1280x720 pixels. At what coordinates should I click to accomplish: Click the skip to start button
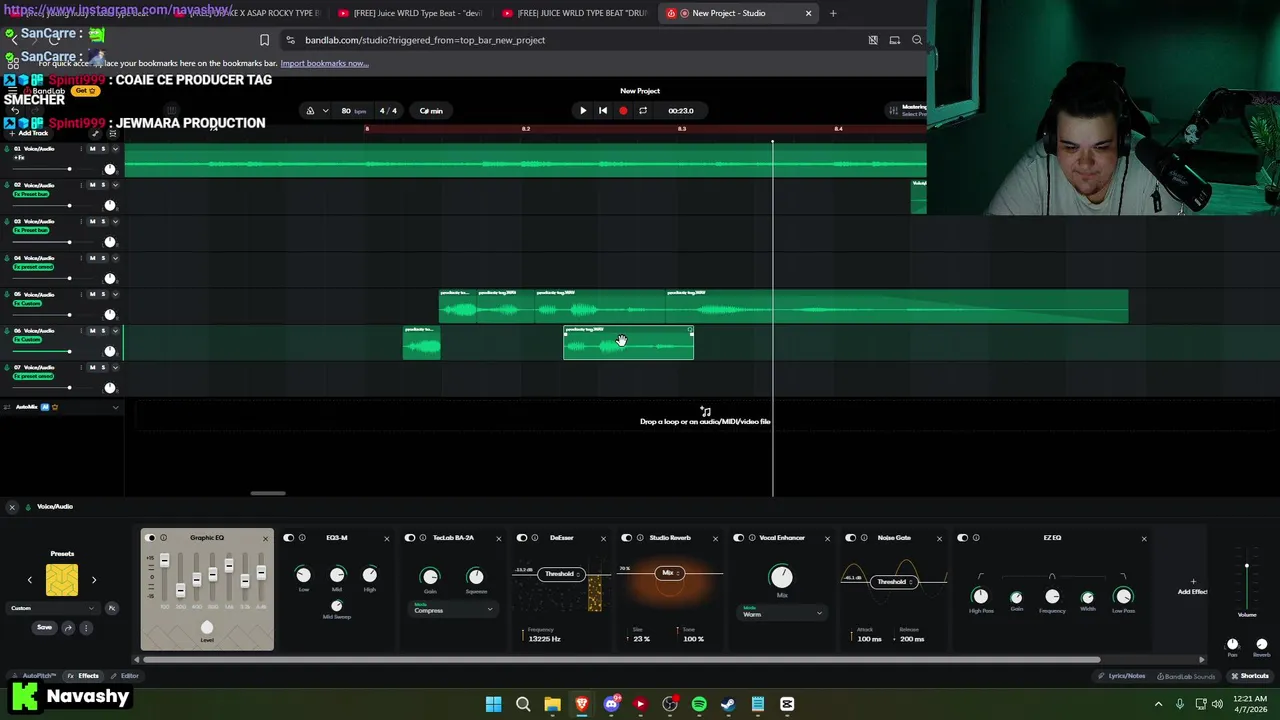click(603, 111)
